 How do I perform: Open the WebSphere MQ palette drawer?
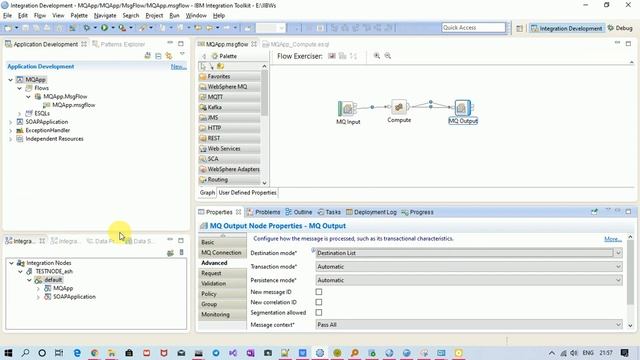click(x=229, y=87)
